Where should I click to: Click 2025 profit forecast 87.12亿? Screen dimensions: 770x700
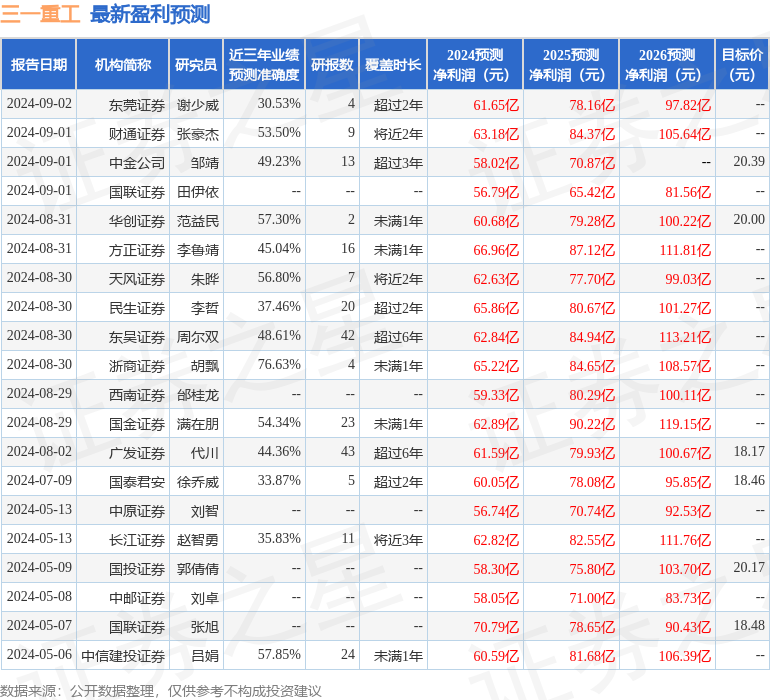(x=592, y=250)
